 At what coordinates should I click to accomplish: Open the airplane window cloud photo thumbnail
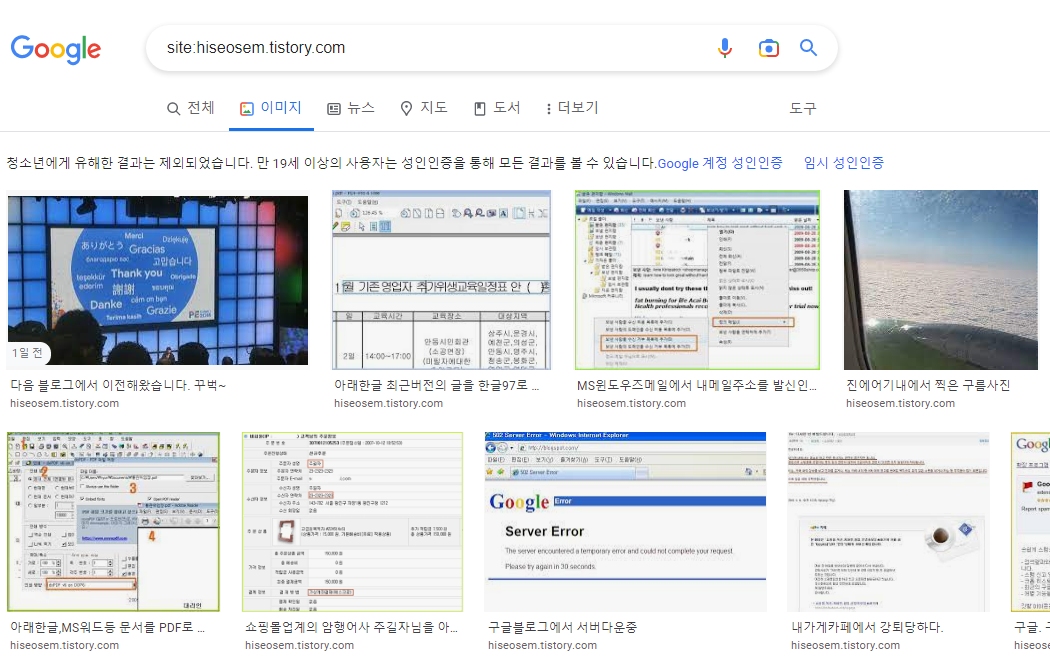tap(941, 280)
